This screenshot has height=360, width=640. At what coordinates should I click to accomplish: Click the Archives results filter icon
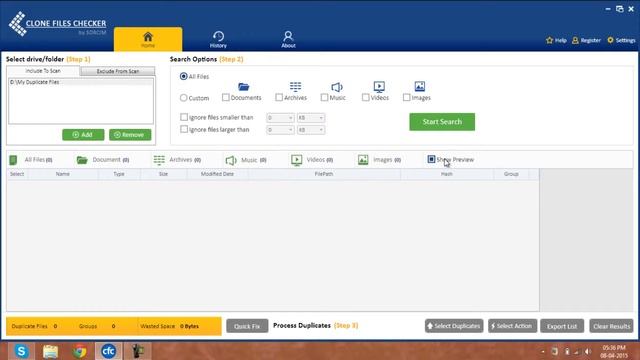pos(159,160)
